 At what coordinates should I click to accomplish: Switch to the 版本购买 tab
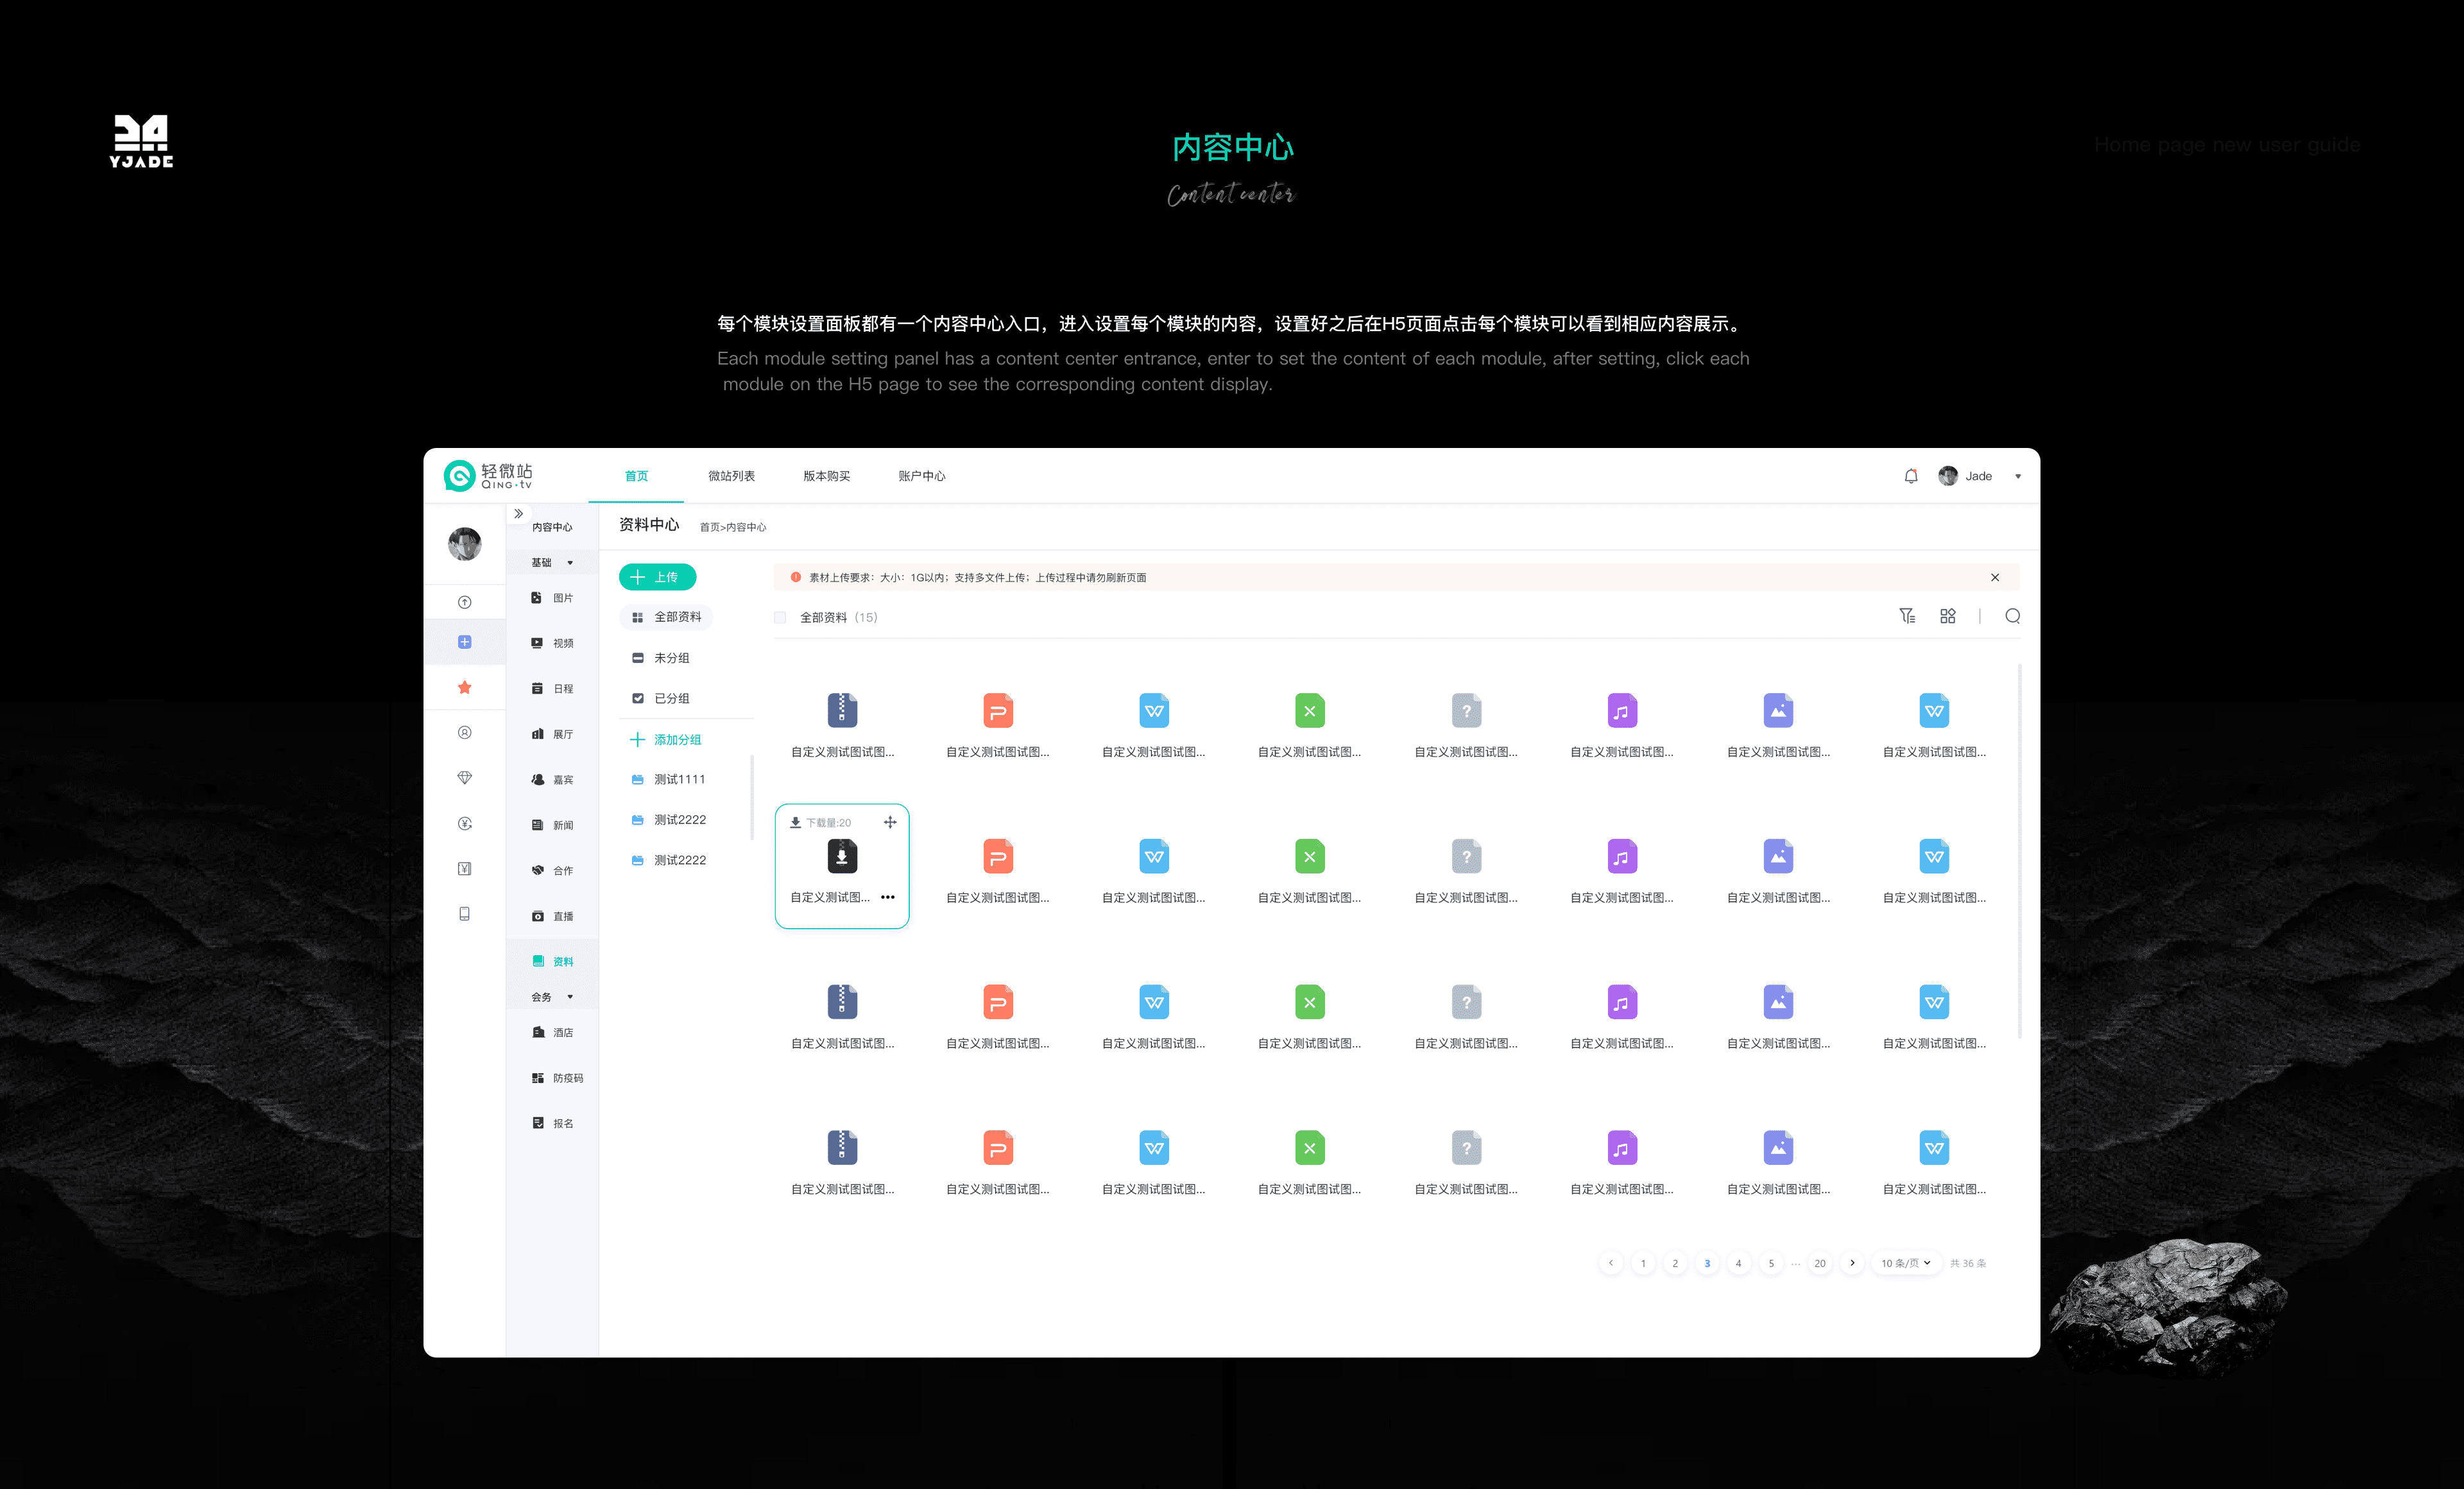click(x=826, y=476)
